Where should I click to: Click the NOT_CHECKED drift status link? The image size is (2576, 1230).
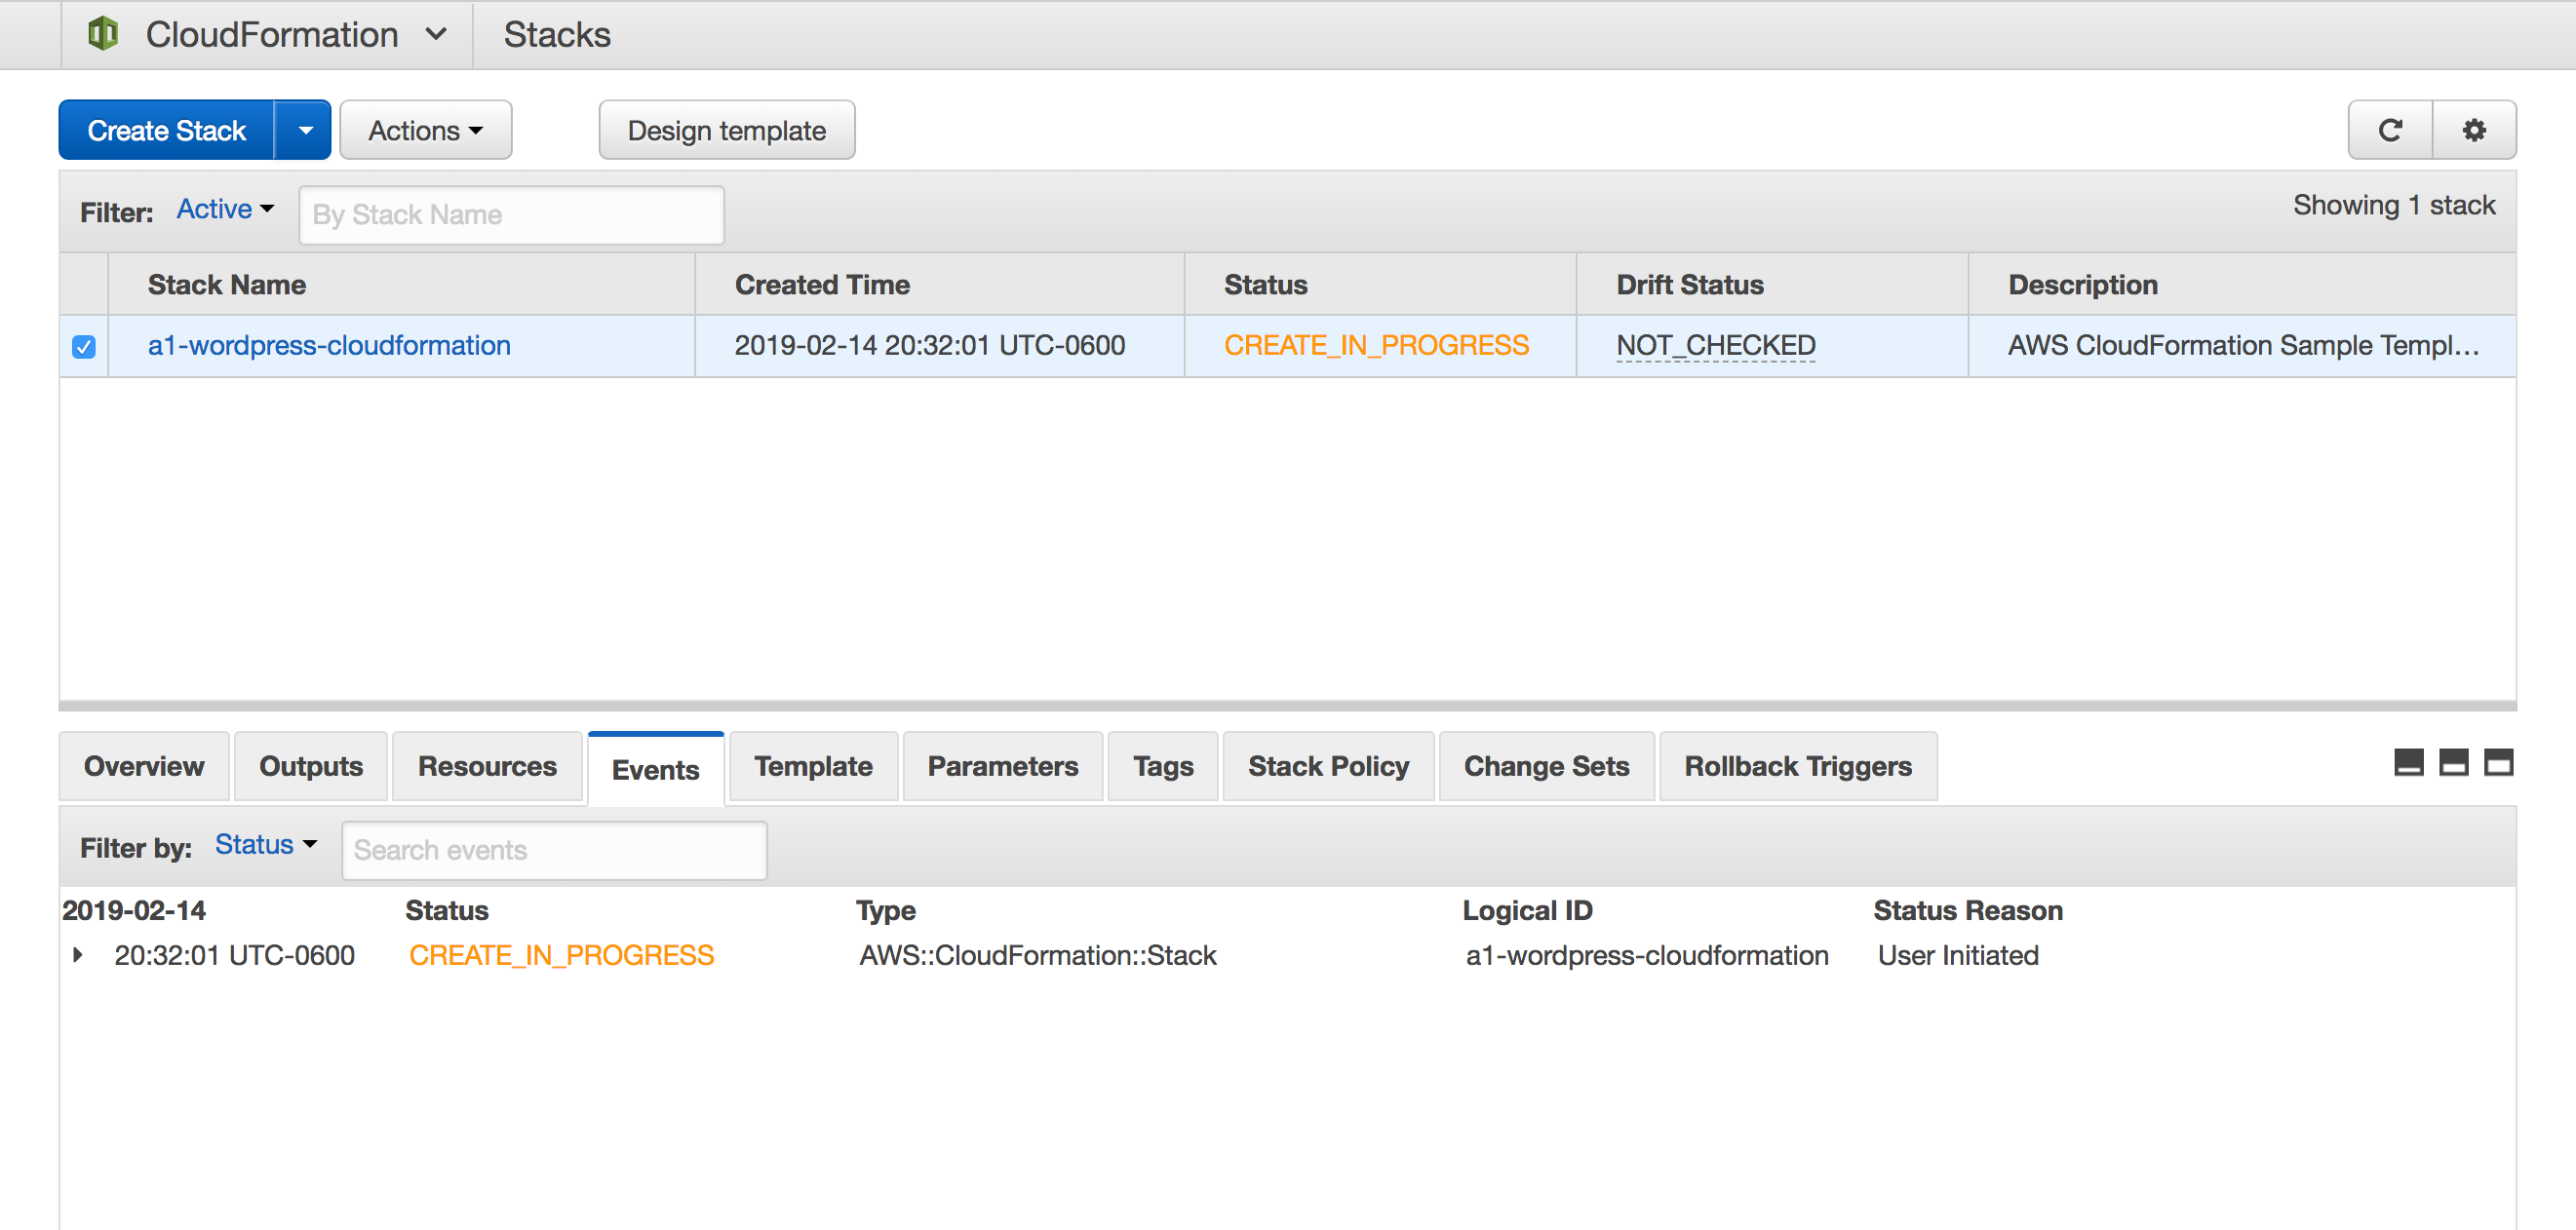pyautogui.click(x=1715, y=345)
